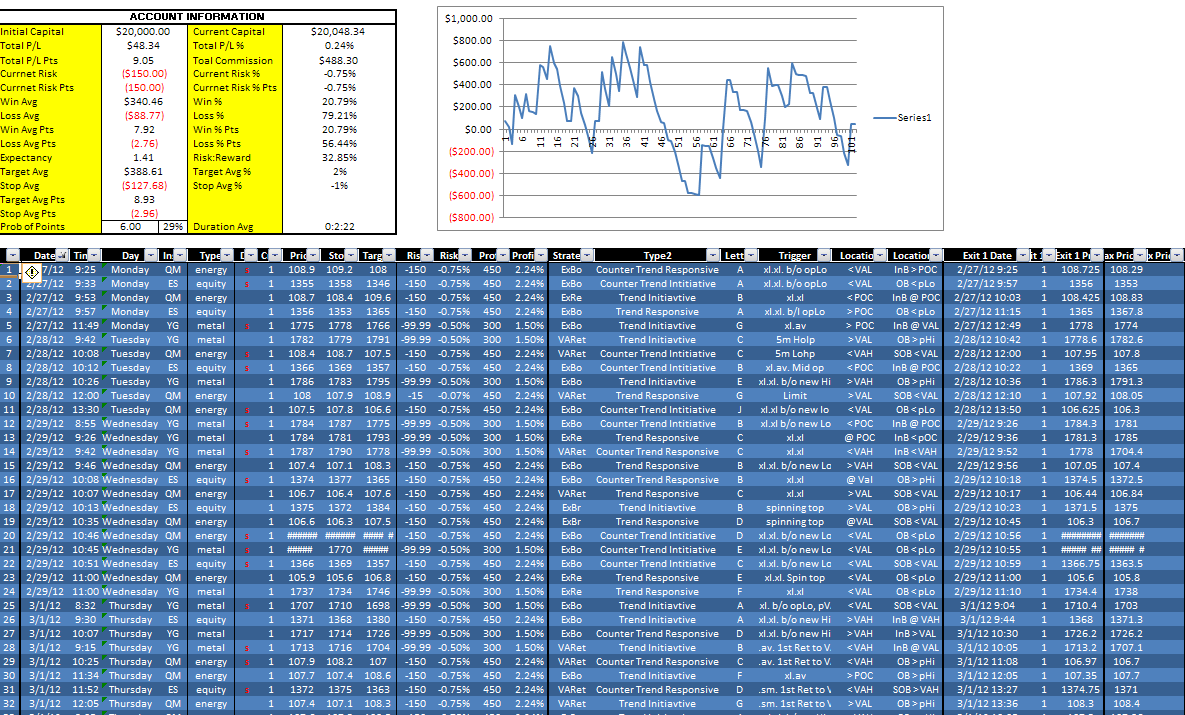Select the Total P/L value $48.34

(144, 45)
